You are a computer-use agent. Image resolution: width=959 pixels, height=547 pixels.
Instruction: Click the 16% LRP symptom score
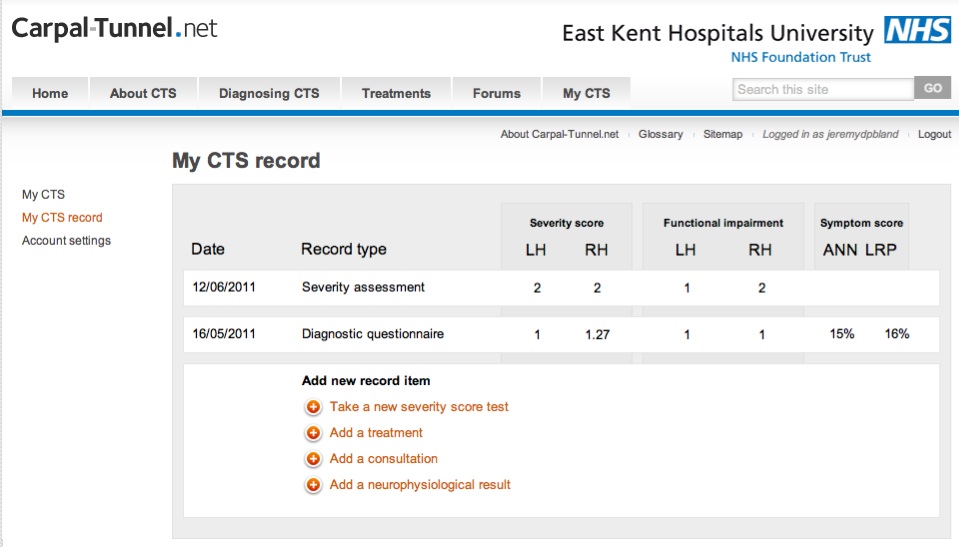[897, 334]
